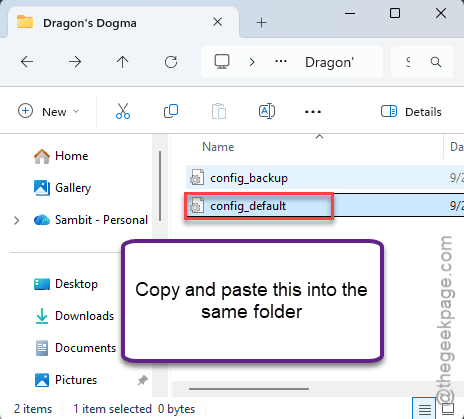Go back with the left arrow
464x419 pixels.
[x=27, y=62]
